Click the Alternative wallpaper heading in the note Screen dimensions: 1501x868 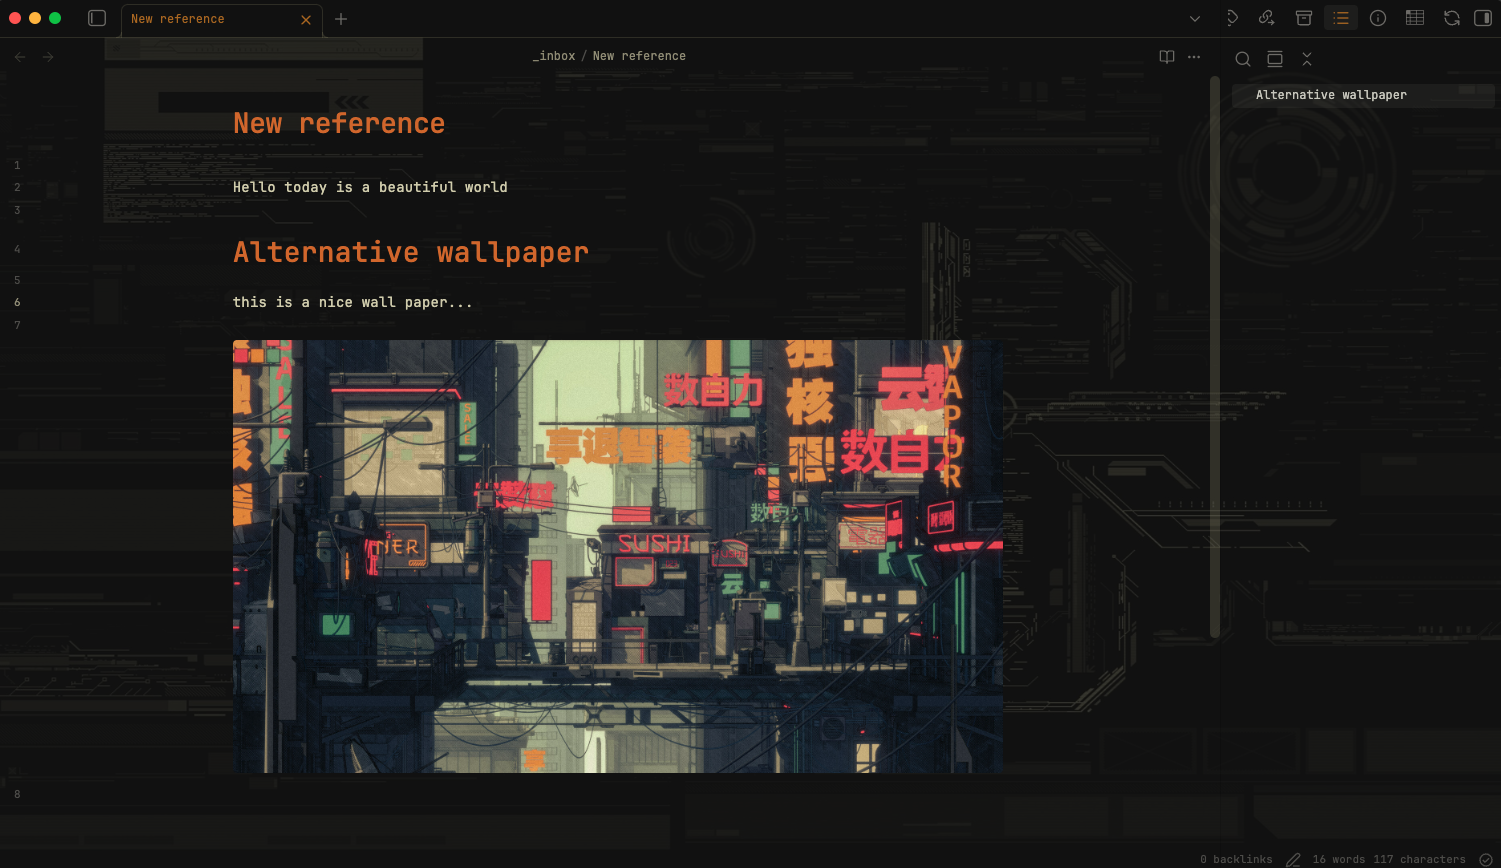[411, 252]
